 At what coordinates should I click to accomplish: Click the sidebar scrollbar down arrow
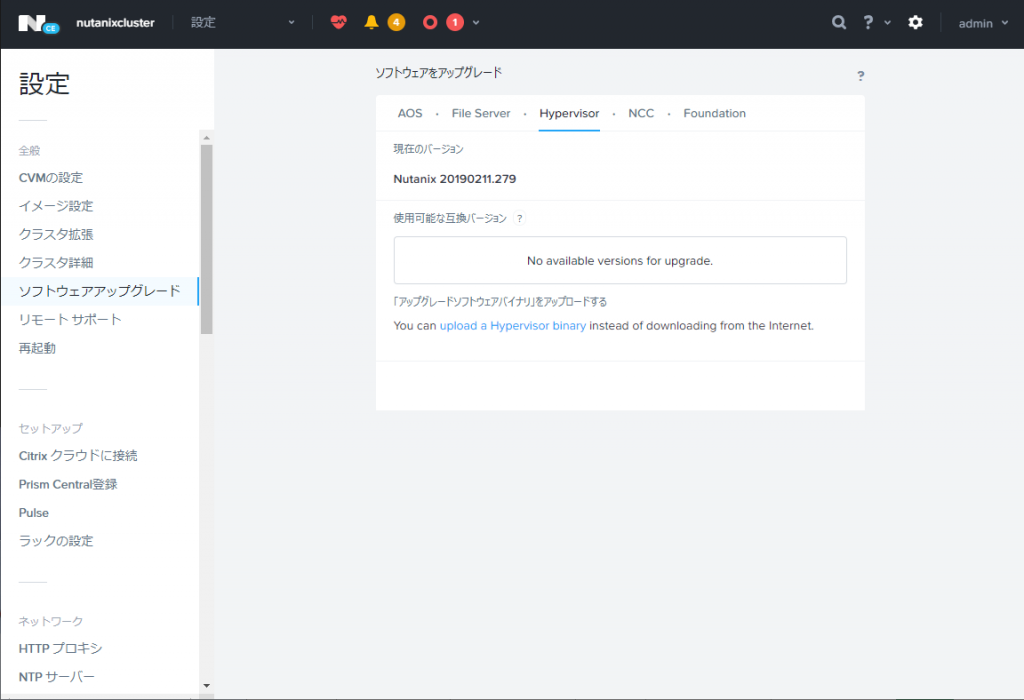[x=206, y=686]
